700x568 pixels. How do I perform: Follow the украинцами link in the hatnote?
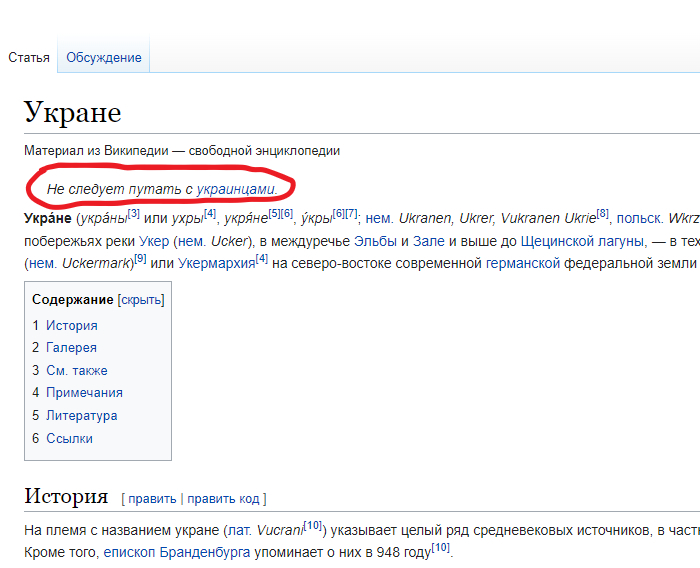[235, 189]
